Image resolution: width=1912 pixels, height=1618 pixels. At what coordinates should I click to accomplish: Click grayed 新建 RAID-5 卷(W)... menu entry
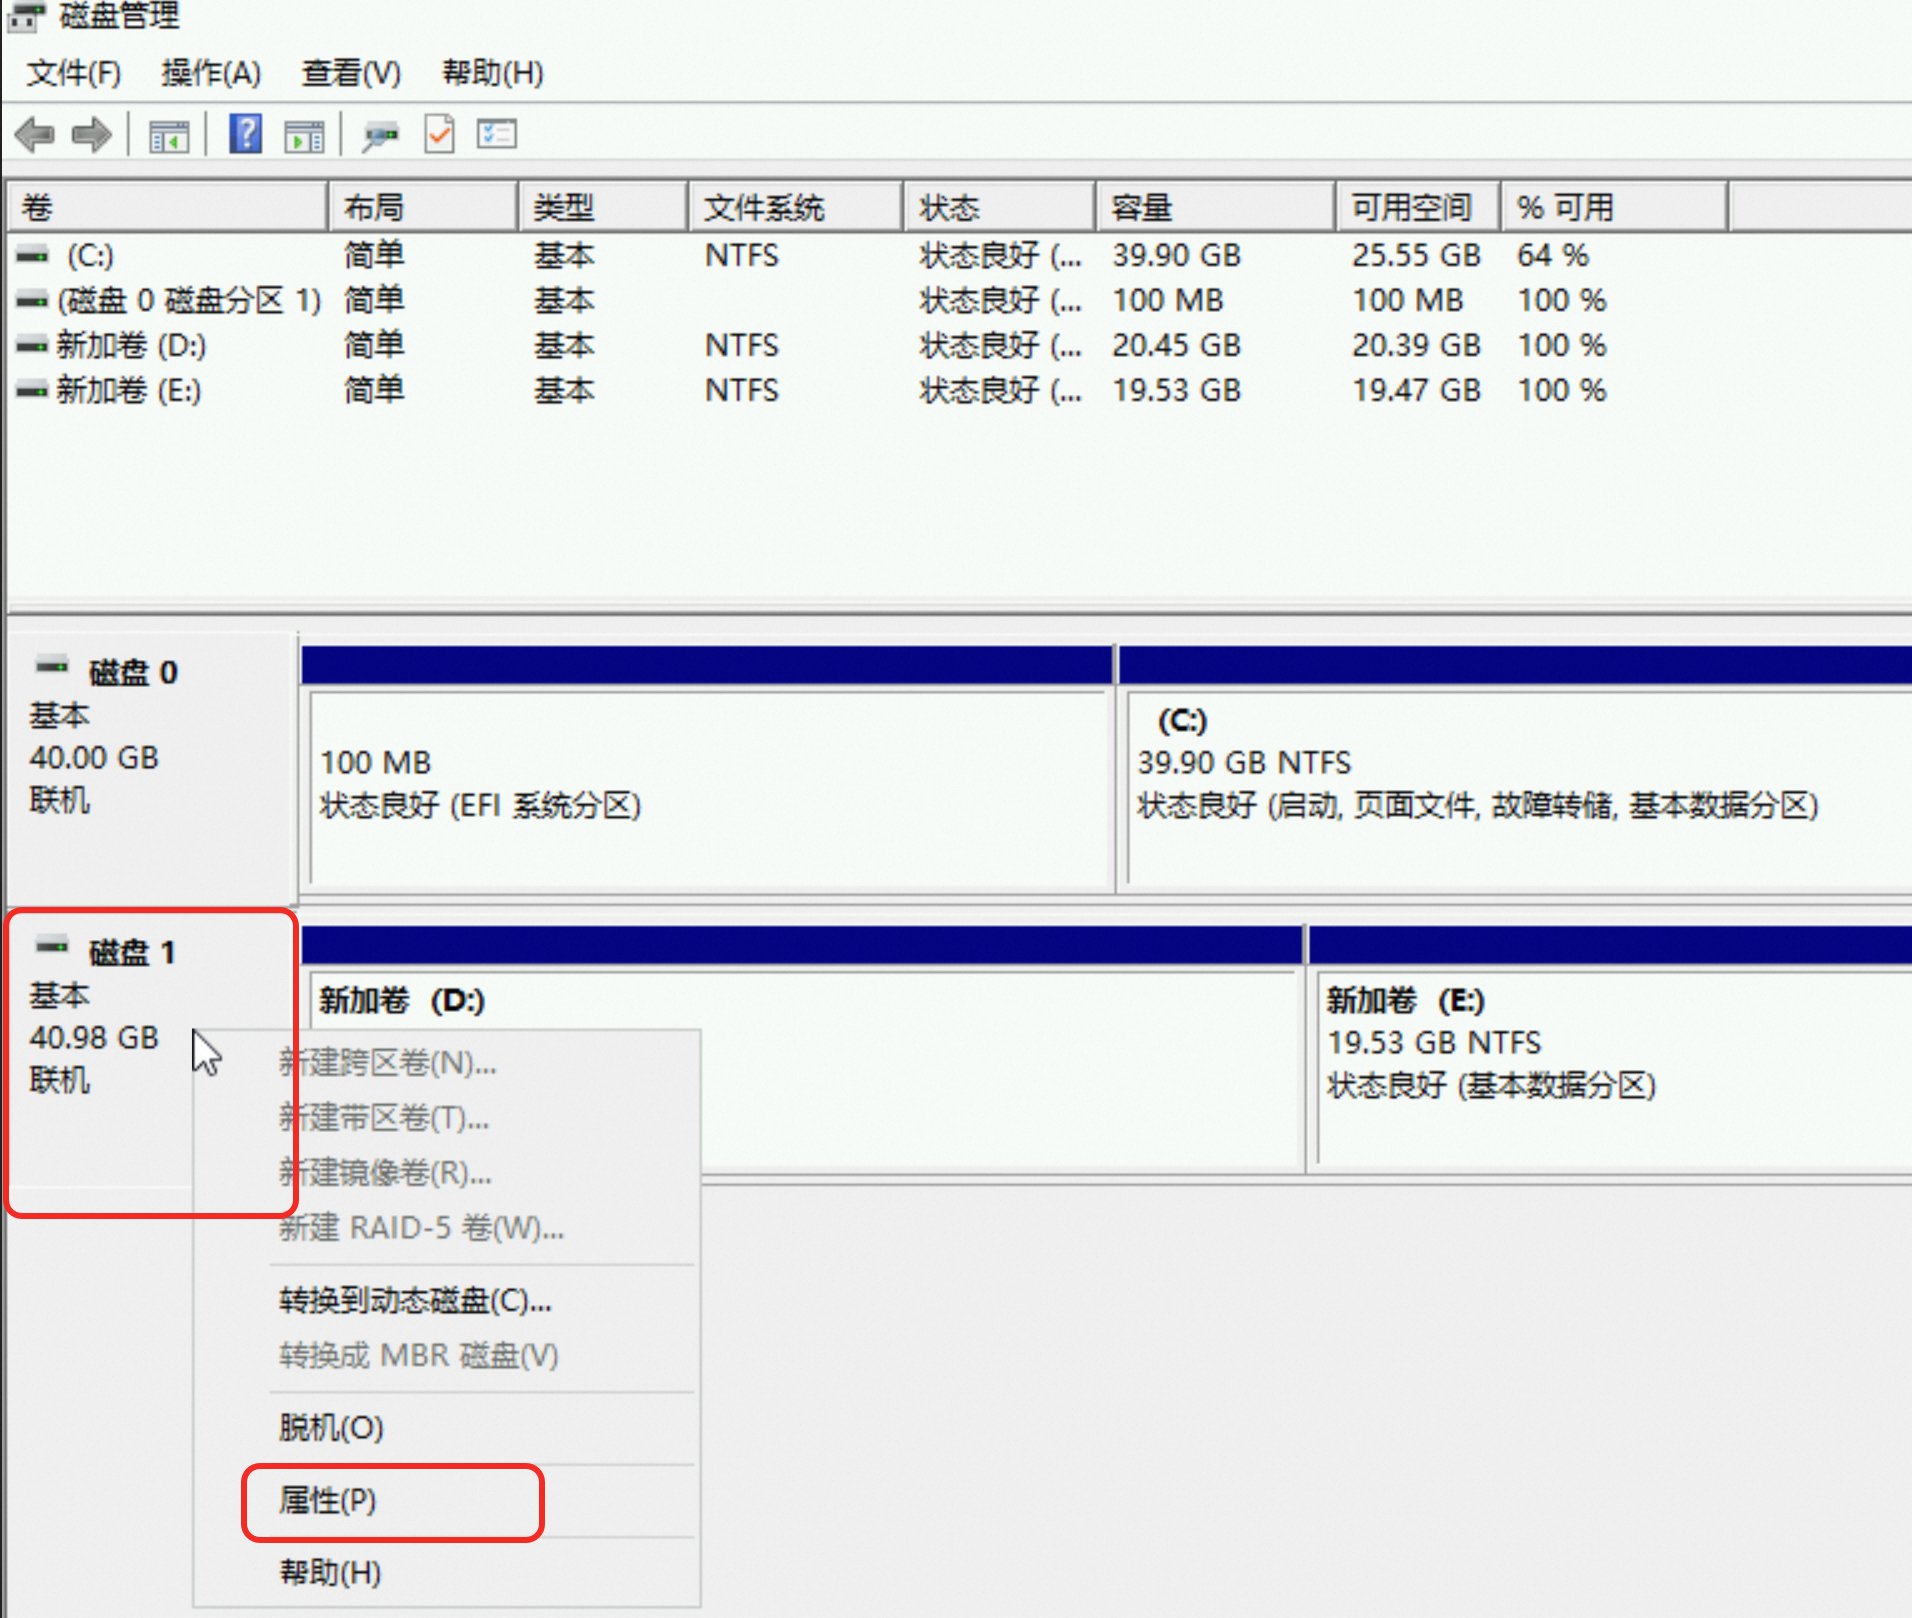422,1228
